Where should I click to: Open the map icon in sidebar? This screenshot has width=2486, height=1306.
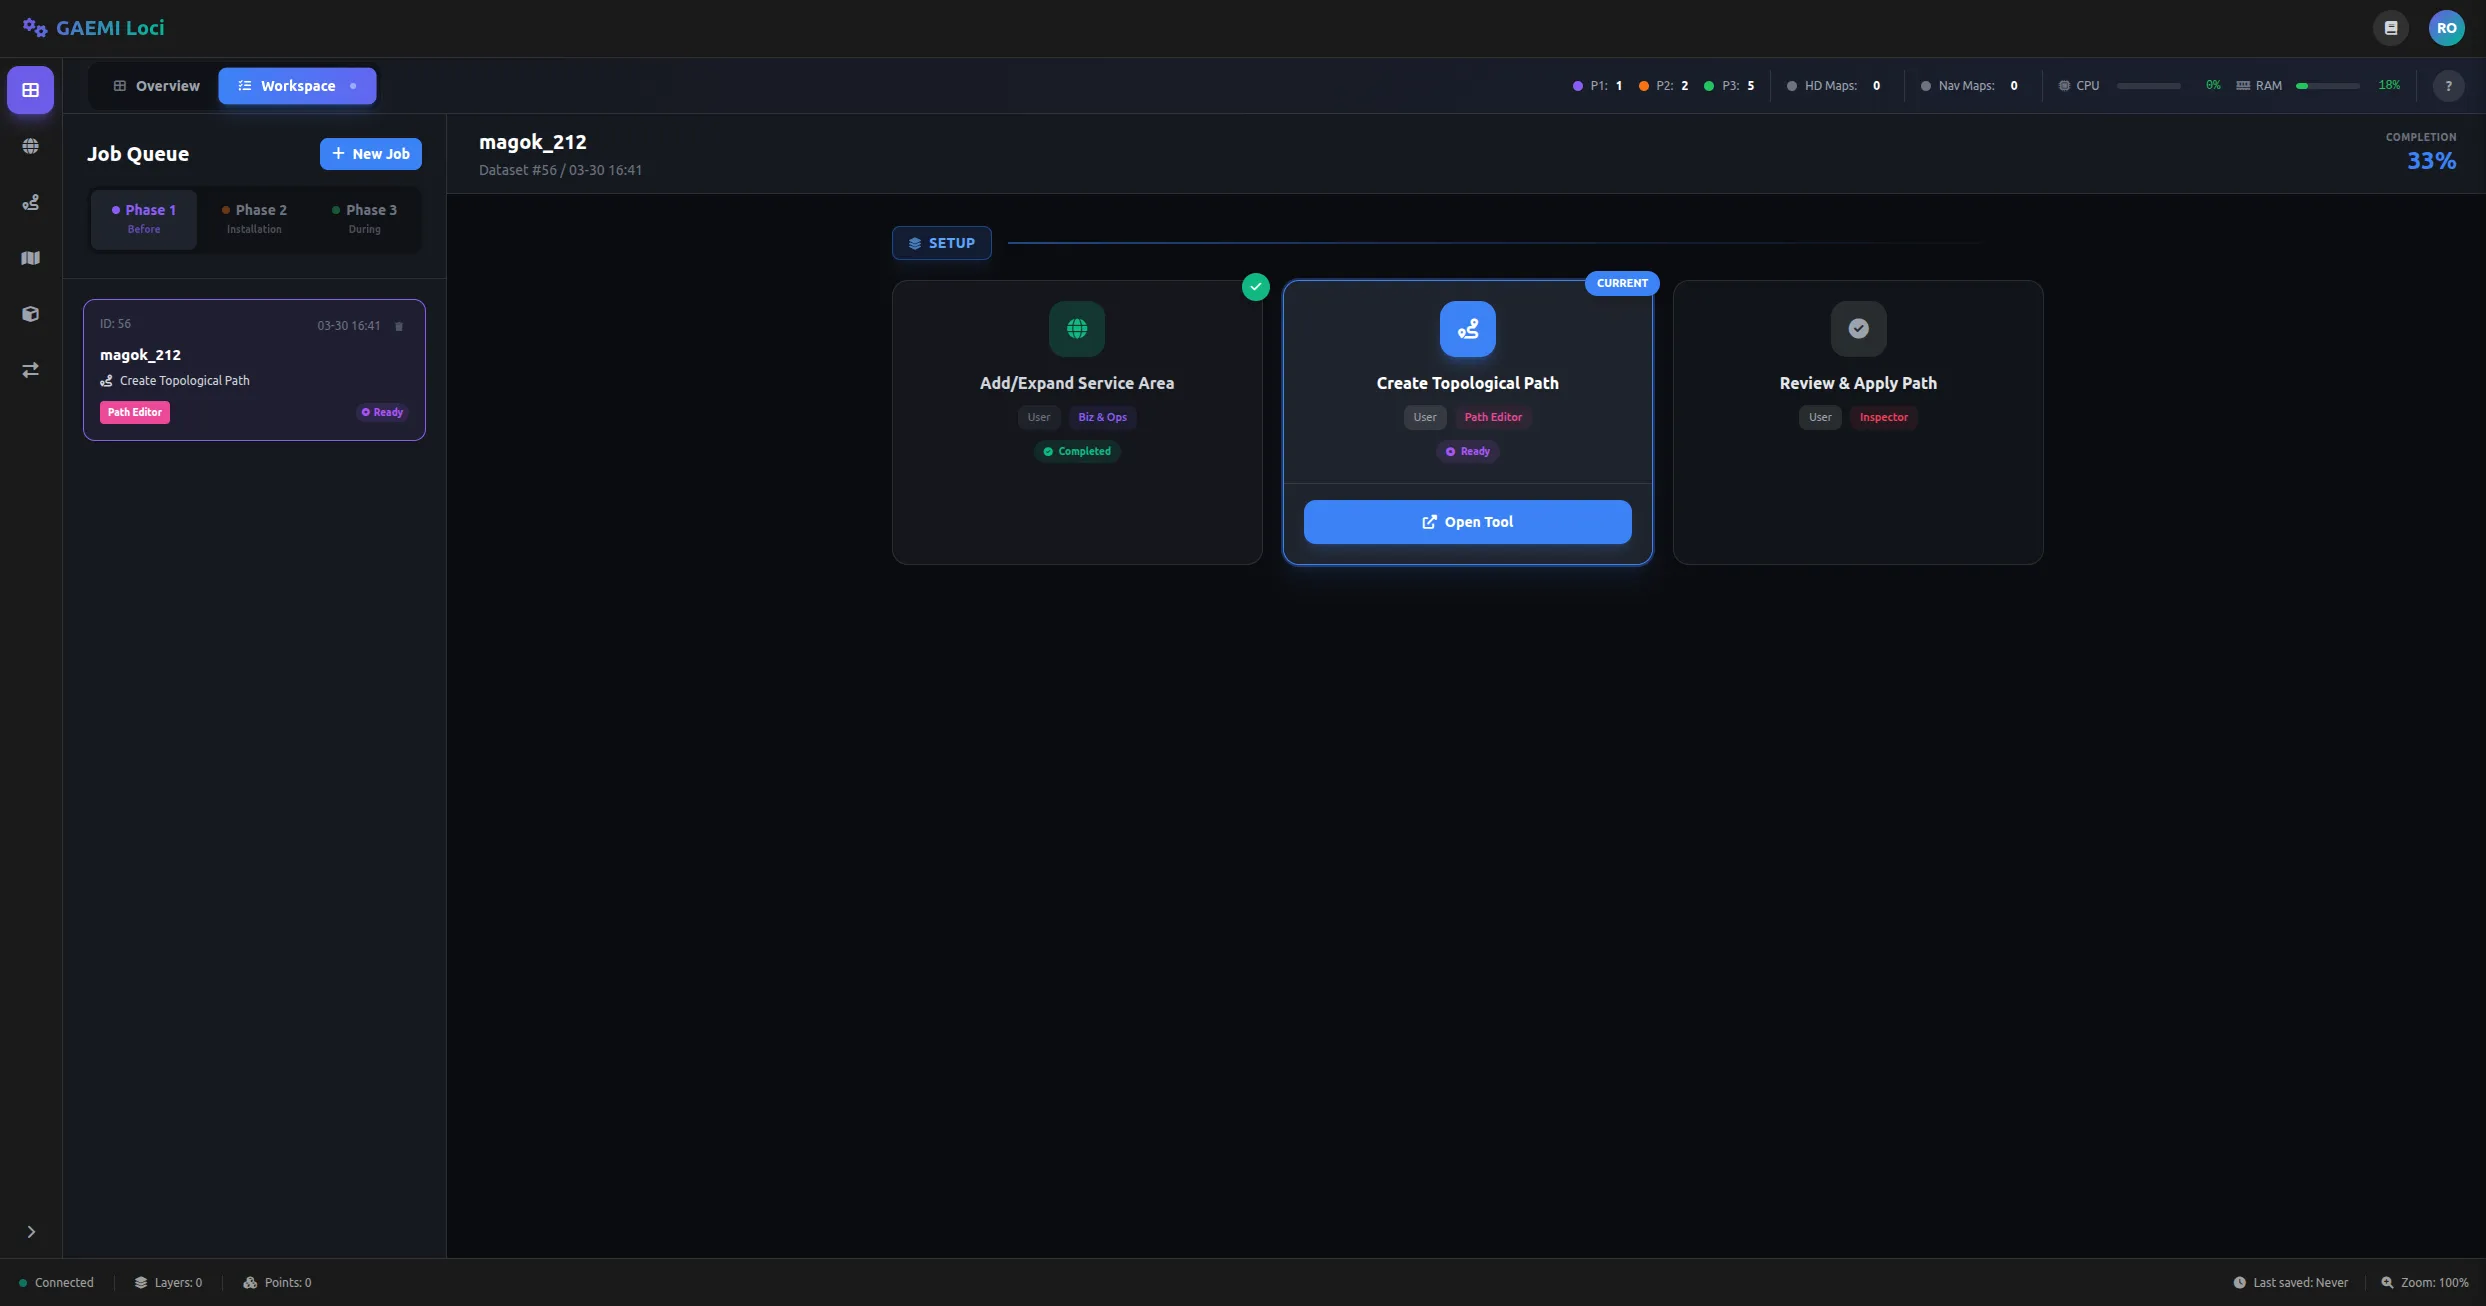pos(31,258)
